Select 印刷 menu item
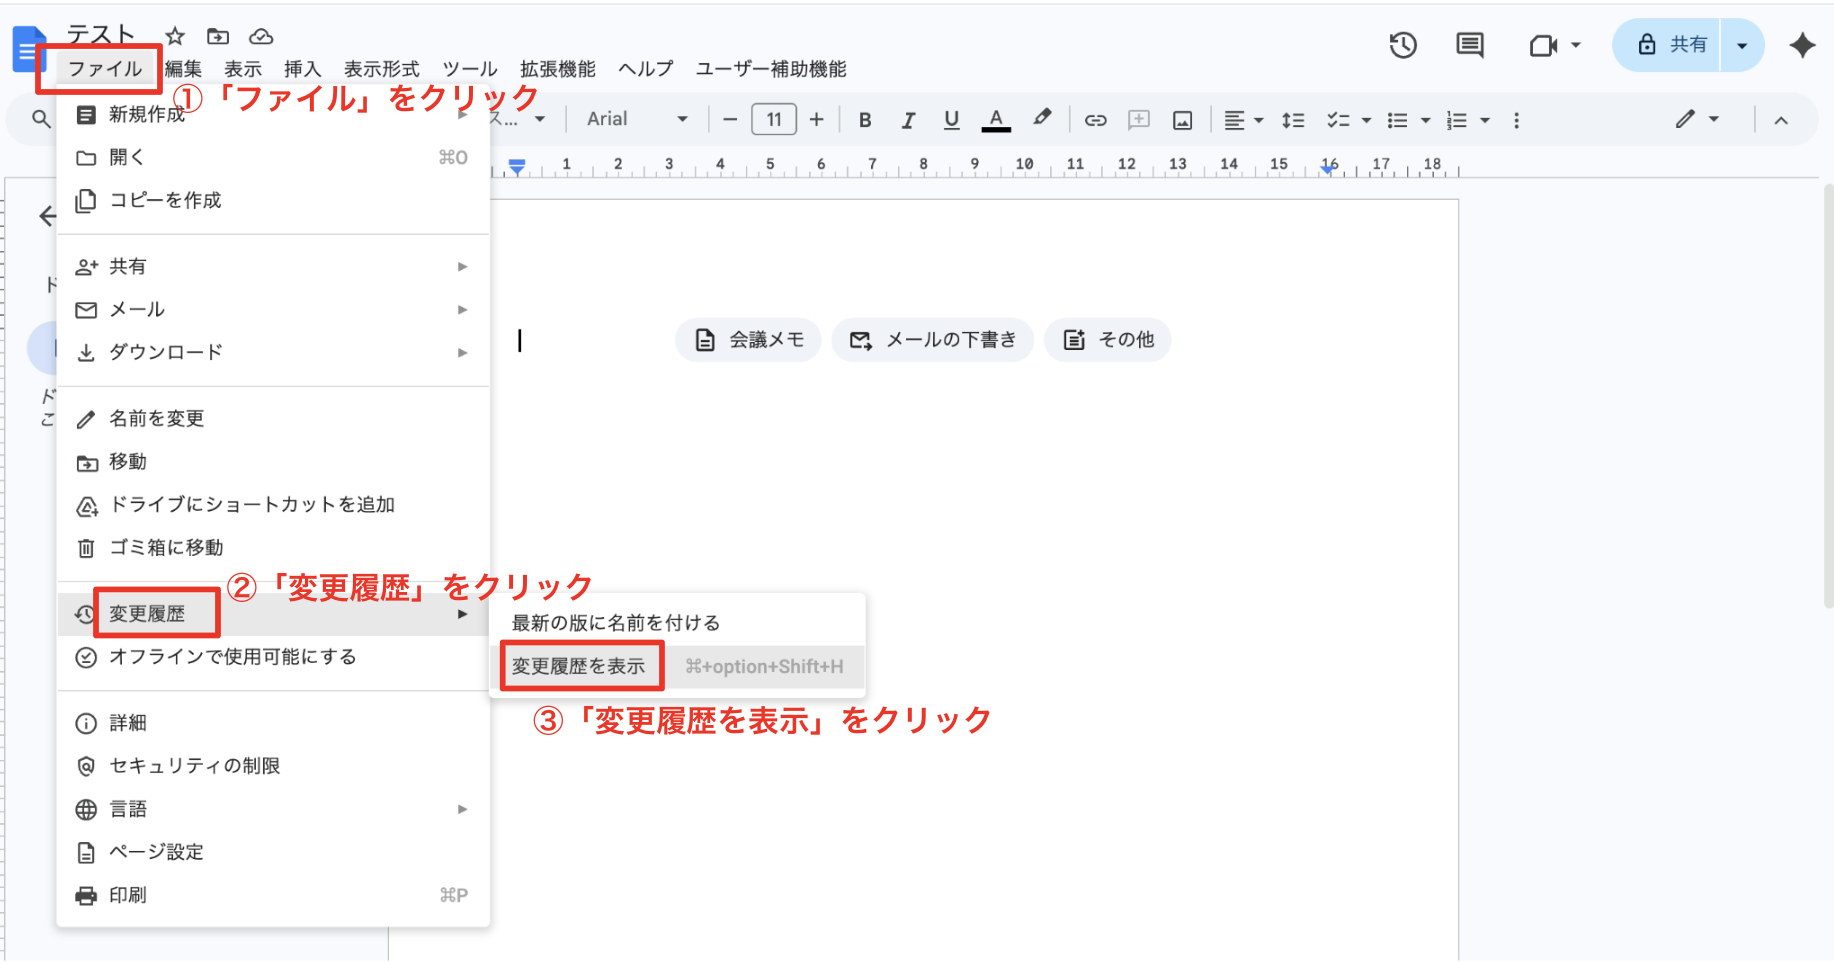The height and width of the screenshot is (964, 1834). click(x=273, y=894)
